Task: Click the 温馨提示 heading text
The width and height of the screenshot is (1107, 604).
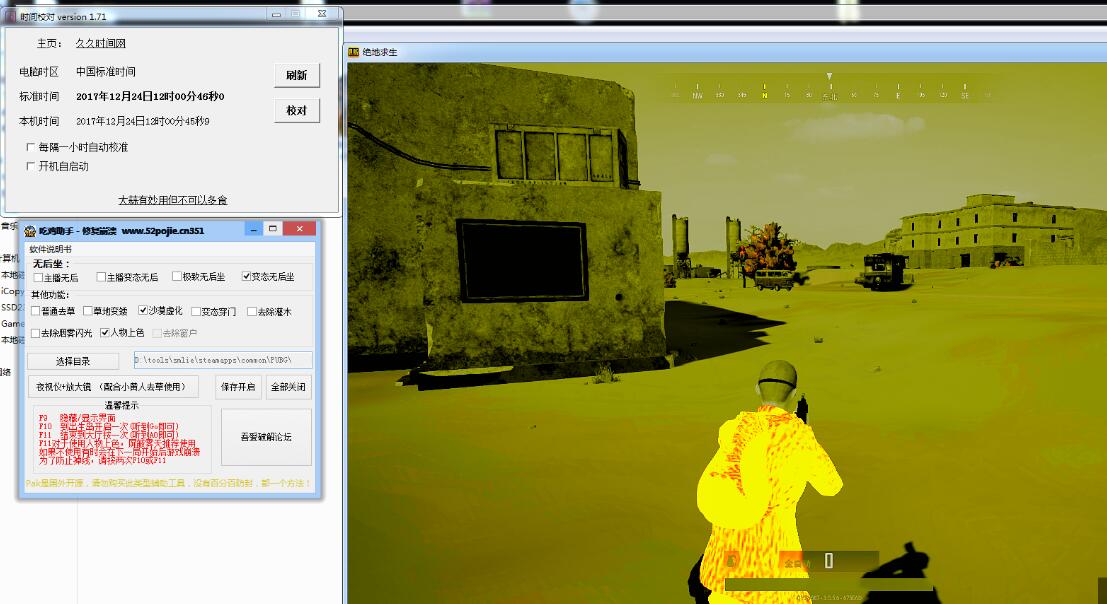Action: click(121, 406)
